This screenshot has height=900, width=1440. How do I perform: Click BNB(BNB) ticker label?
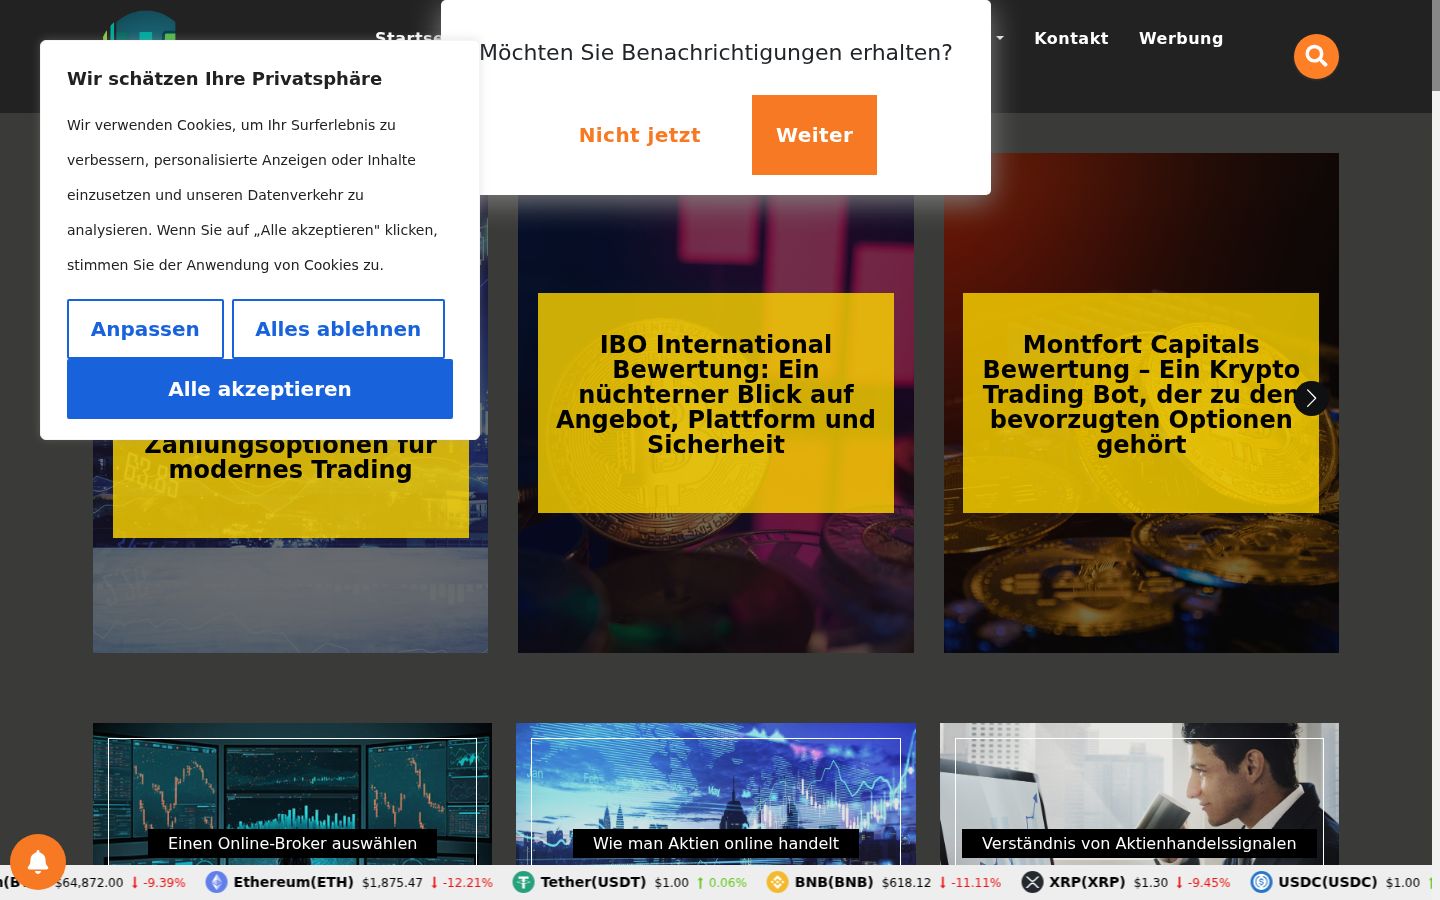tap(834, 882)
